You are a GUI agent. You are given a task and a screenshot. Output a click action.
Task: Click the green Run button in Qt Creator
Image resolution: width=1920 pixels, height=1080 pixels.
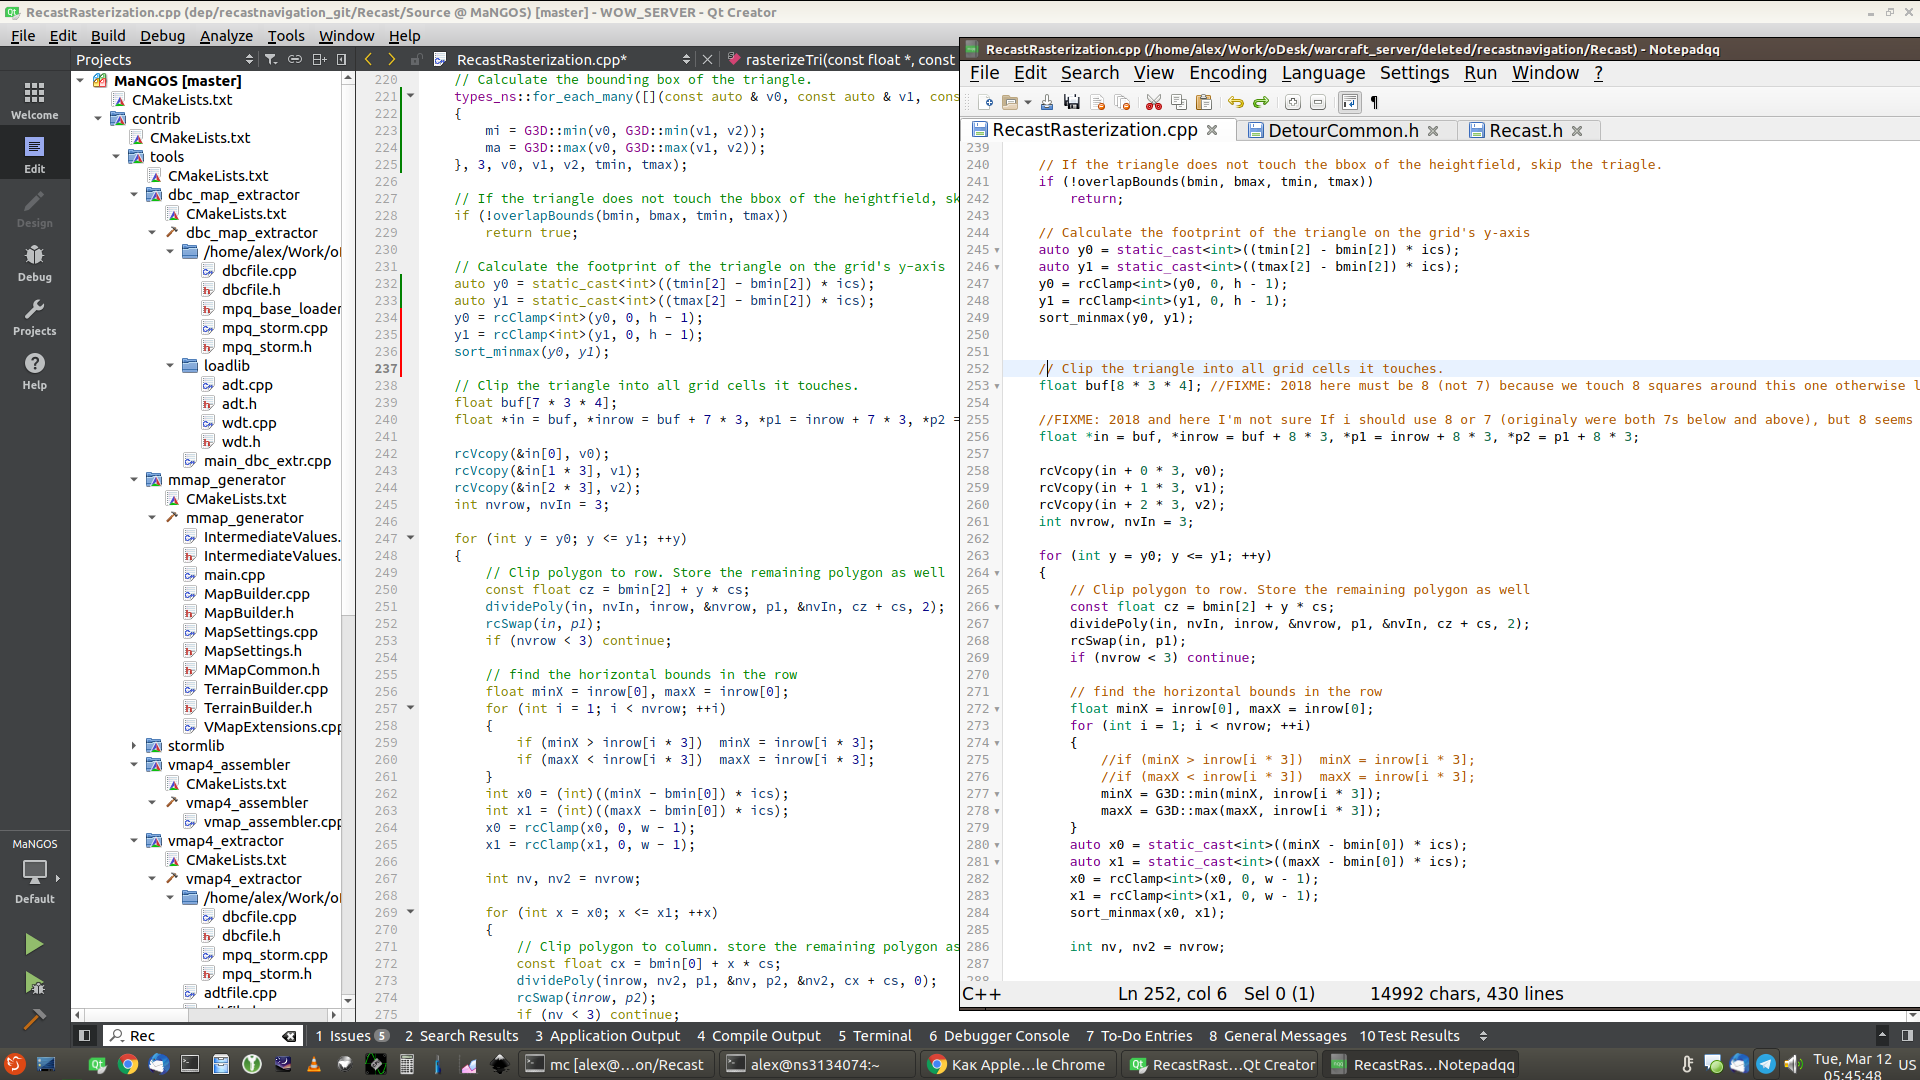[34, 943]
